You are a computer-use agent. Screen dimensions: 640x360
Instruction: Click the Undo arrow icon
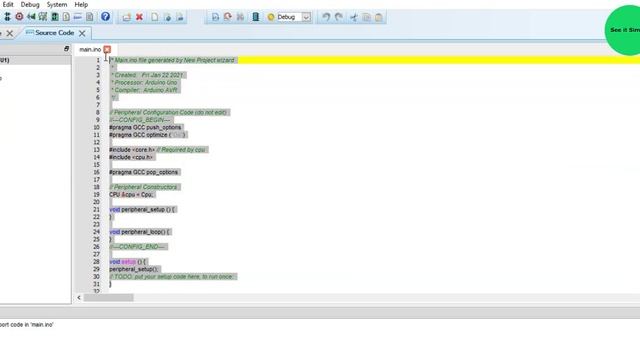(x=326, y=17)
